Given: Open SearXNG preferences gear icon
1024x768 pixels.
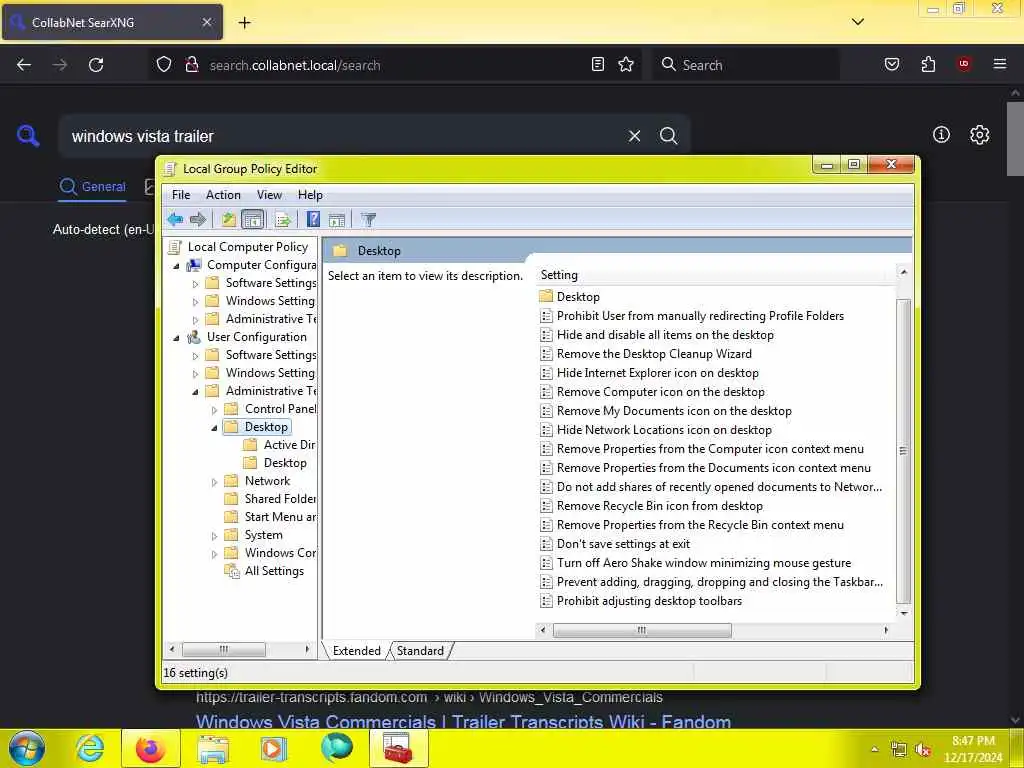Looking at the screenshot, I should point(979,135).
